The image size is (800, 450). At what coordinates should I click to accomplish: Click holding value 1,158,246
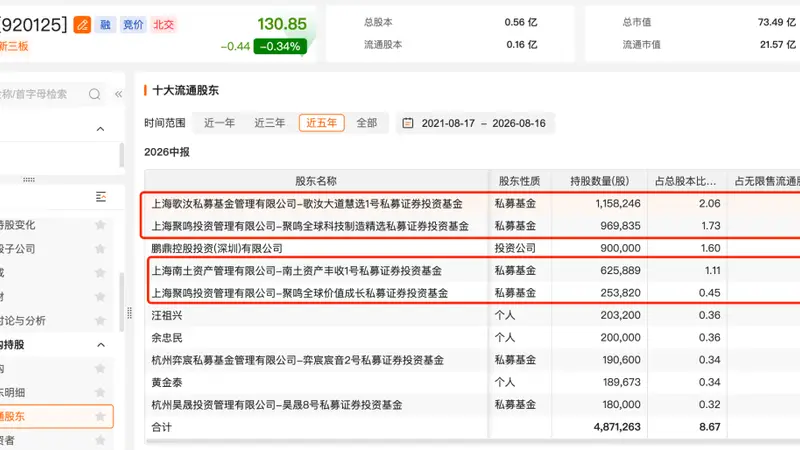[x=617, y=204]
